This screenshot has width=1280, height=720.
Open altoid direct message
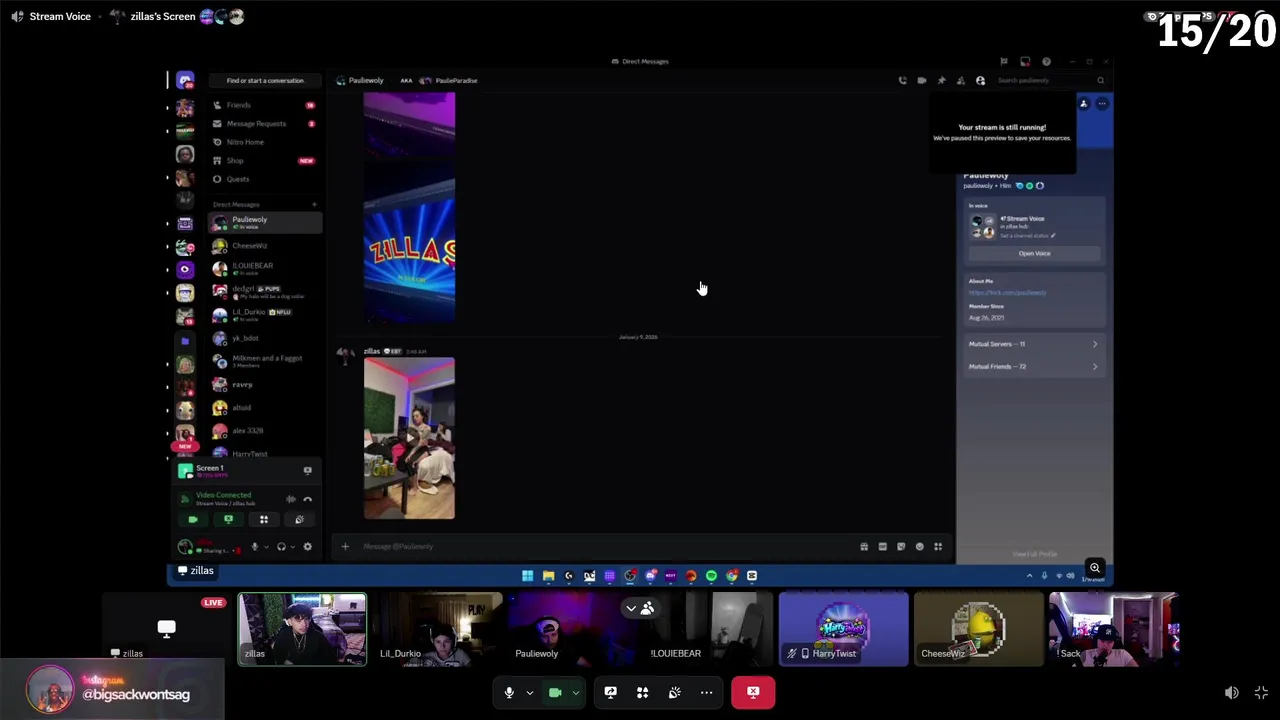click(265, 408)
